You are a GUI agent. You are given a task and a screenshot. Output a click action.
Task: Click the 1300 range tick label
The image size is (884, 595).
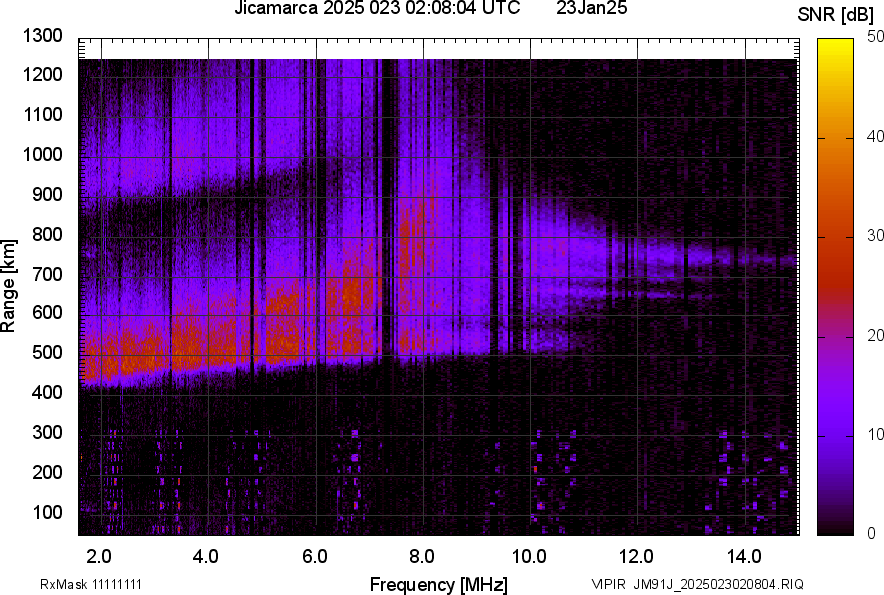[42, 36]
